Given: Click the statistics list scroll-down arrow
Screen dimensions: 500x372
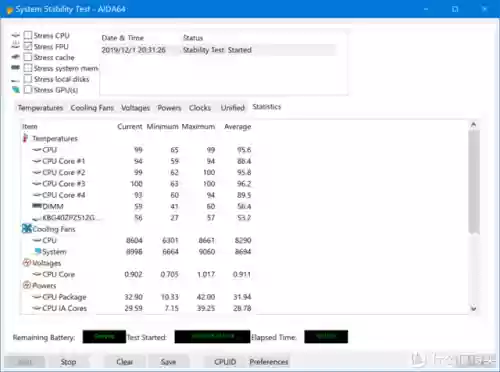Looking at the screenshot, I should point(473,308).
